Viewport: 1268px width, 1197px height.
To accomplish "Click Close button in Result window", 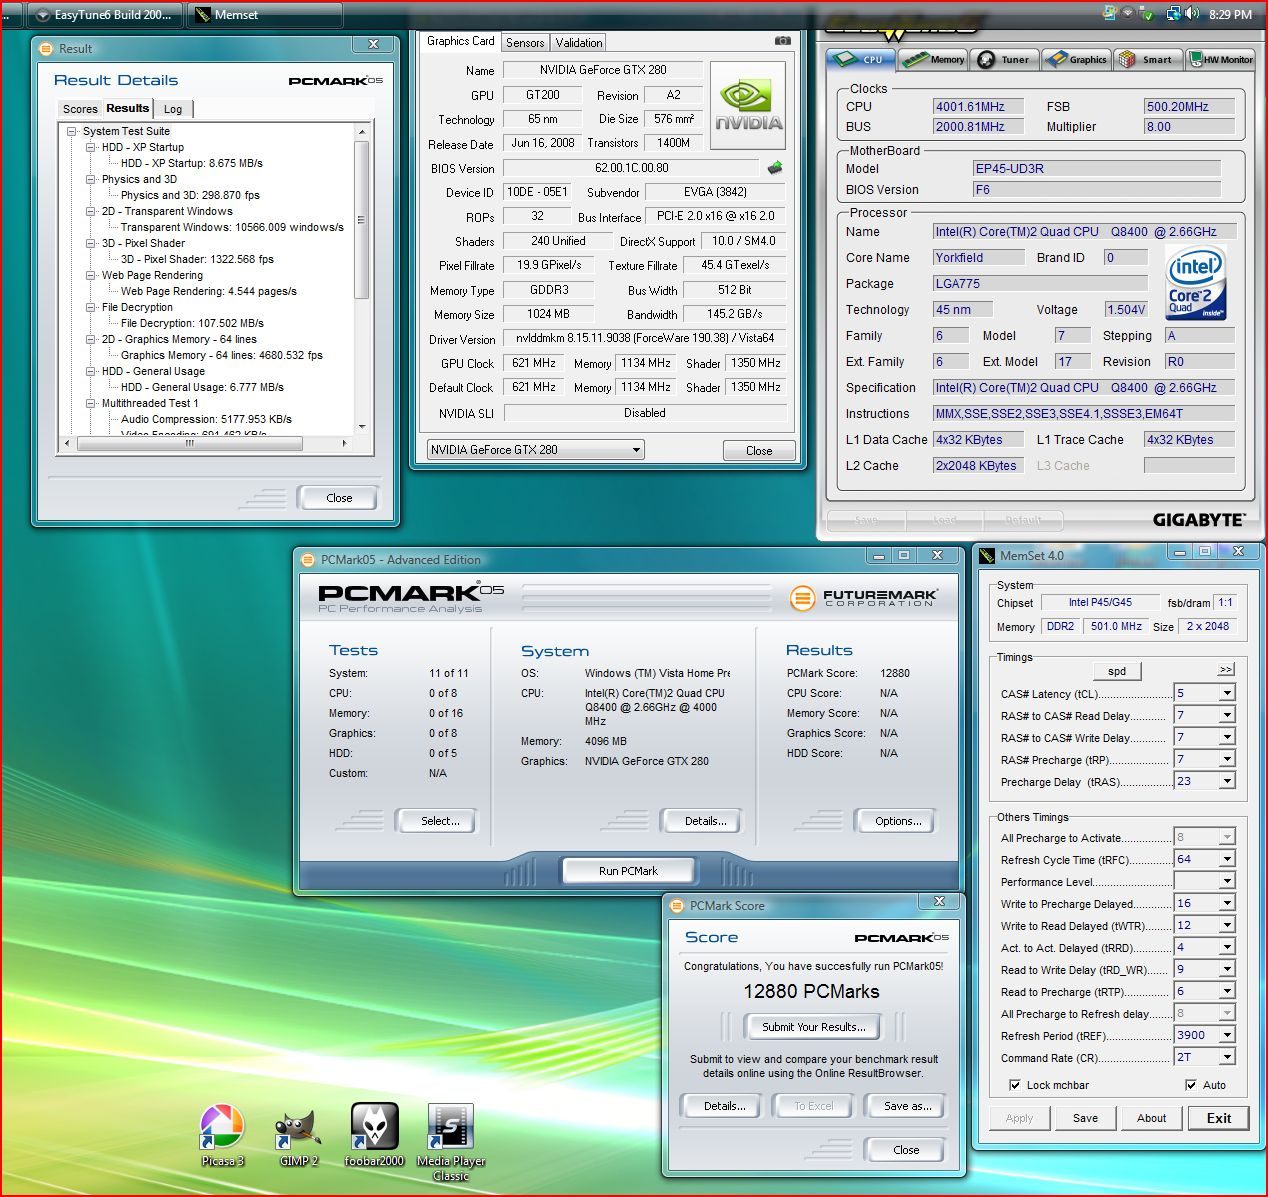I will pyautogui.click(x=339, y=497).
